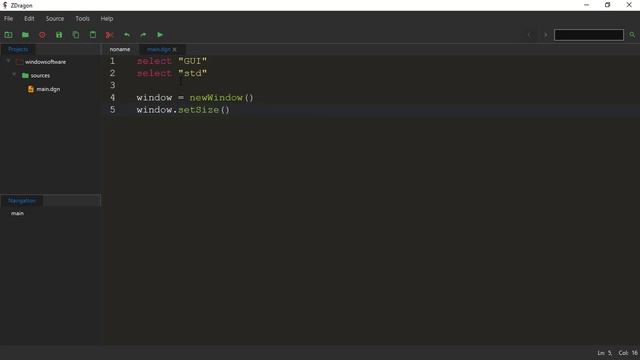The height and width of the screenshot is (360, 640).
Task: Open the Source menu
Action: click(55, 19)
